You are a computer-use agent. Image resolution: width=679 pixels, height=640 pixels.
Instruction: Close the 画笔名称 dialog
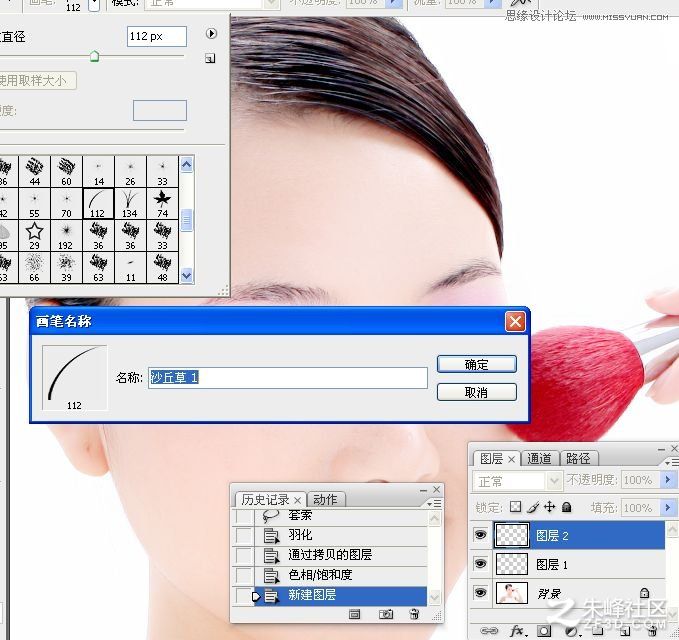[x=515, y=322]
